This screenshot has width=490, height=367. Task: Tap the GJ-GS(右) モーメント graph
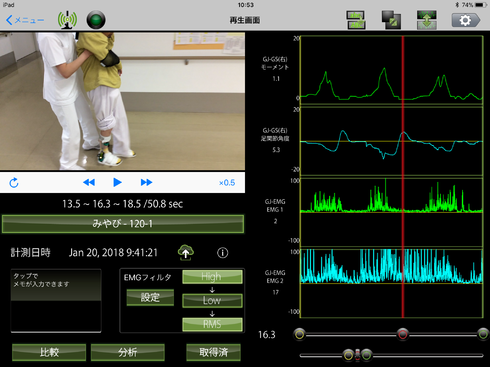coord(392,70)
